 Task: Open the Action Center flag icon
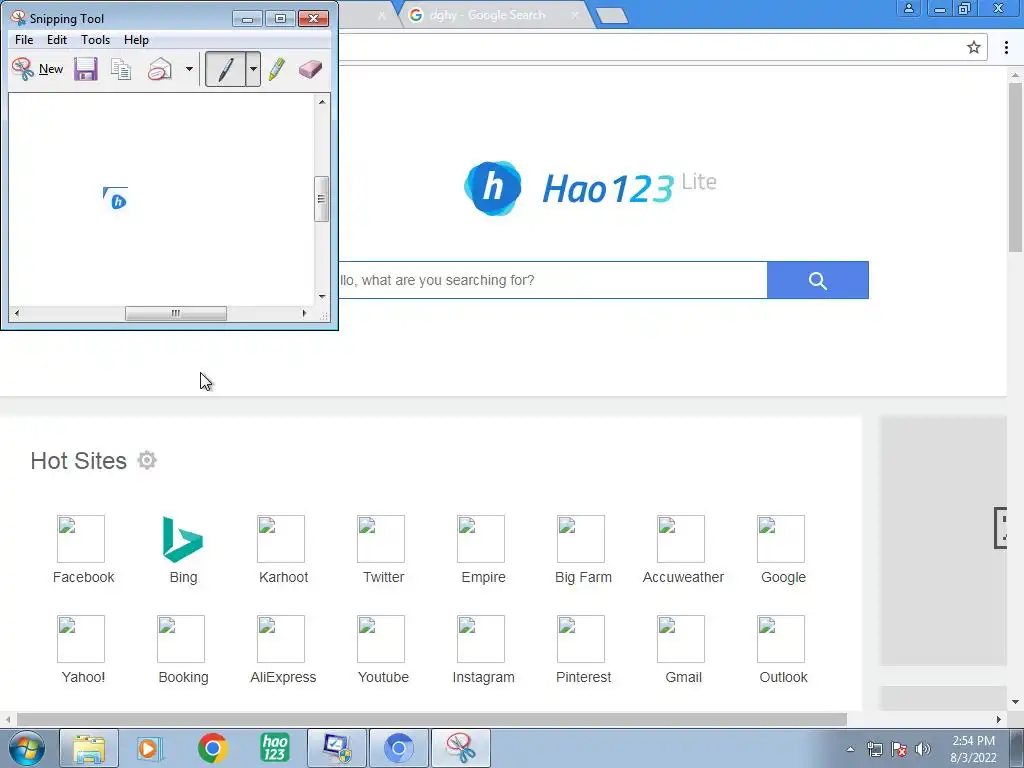(899, 749)
